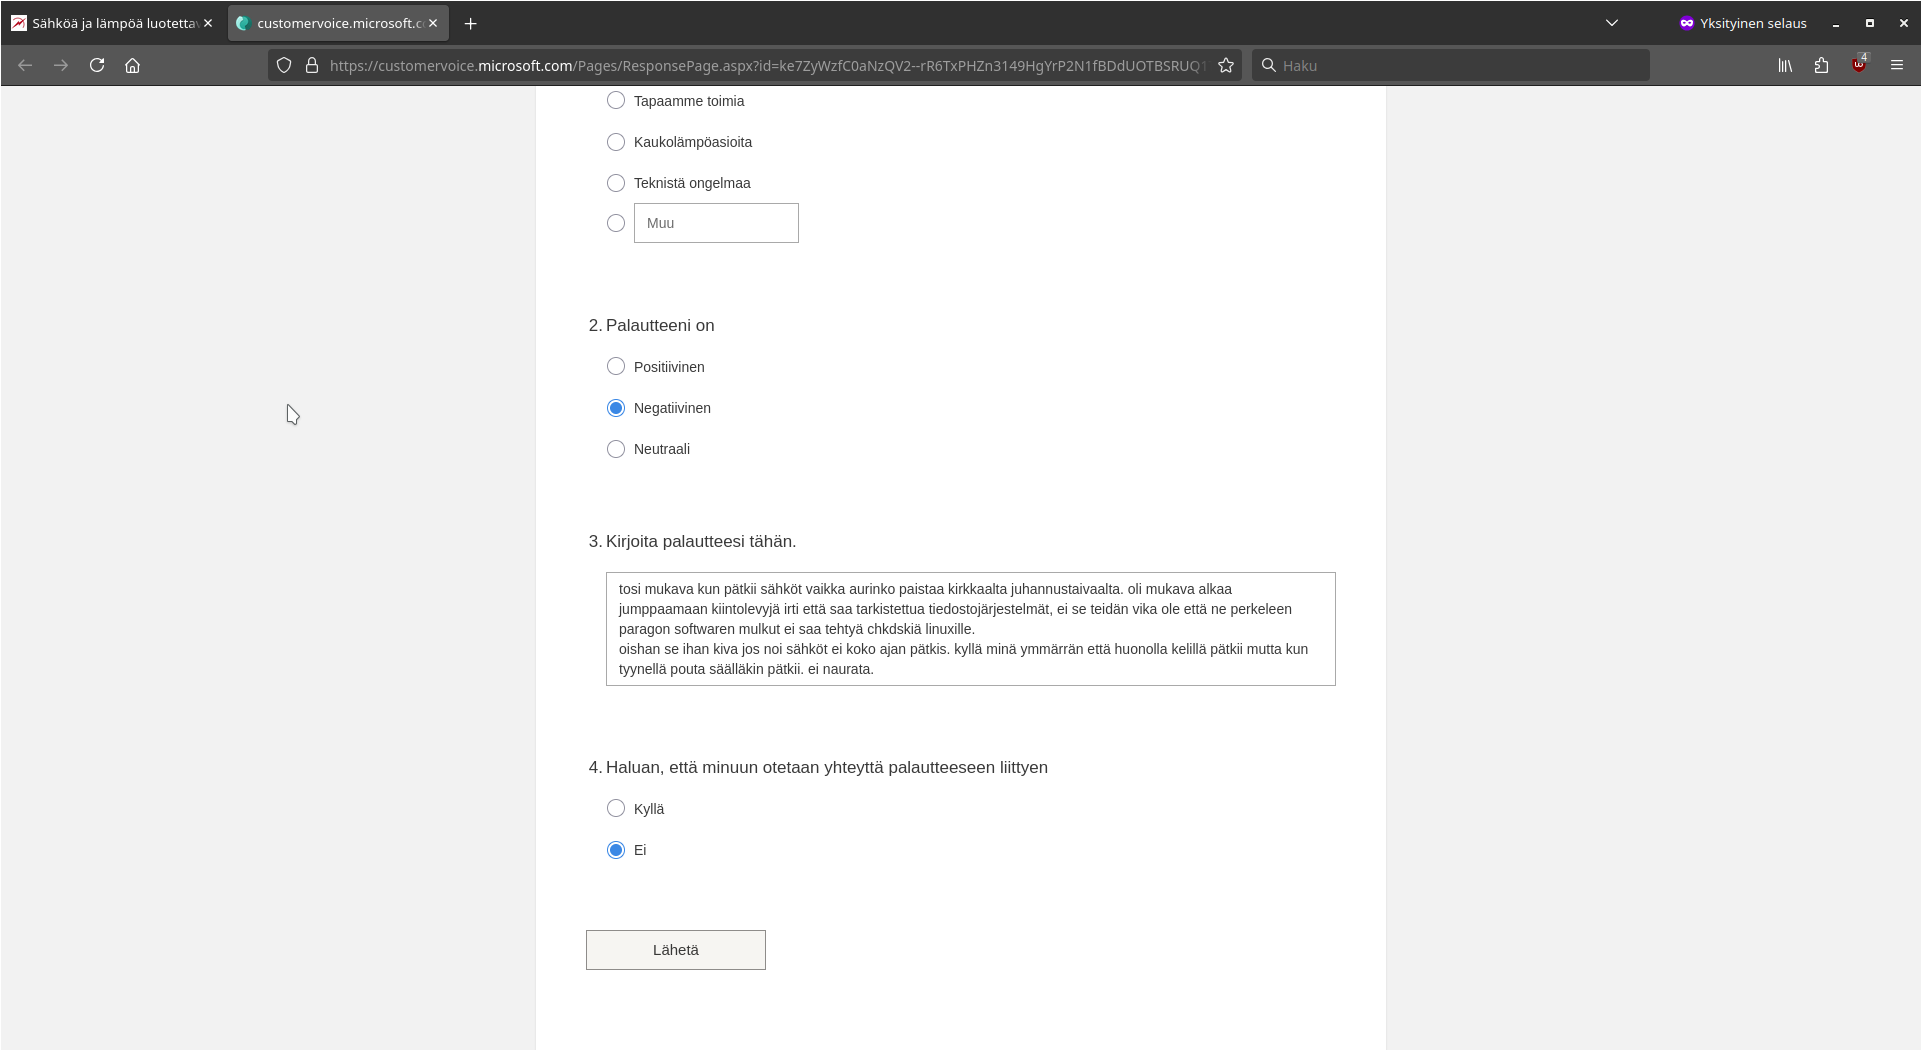Reload the current page
The height and width of the screenshot is (1051, 1922).
click(97, 65)
